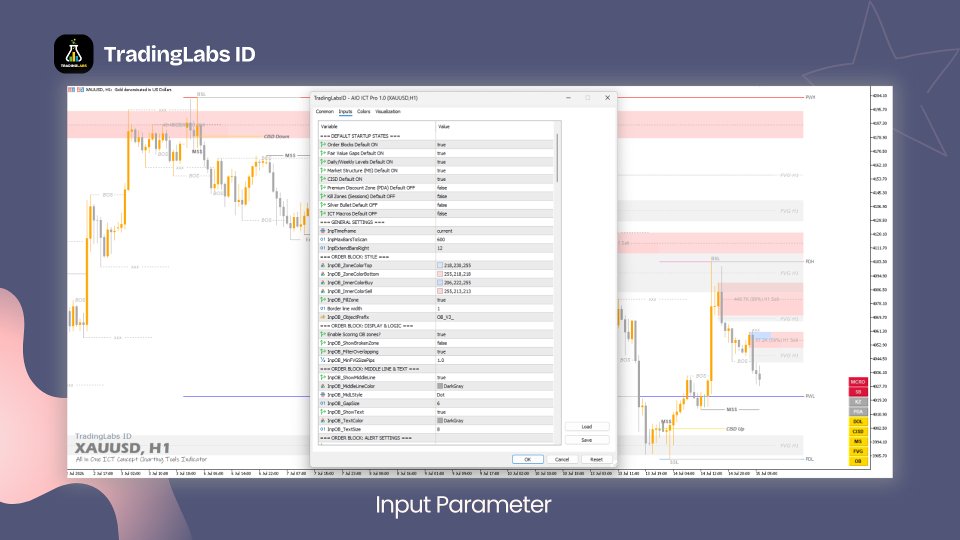Click the Reset button

pyautogui.click(x=596, y=459)
